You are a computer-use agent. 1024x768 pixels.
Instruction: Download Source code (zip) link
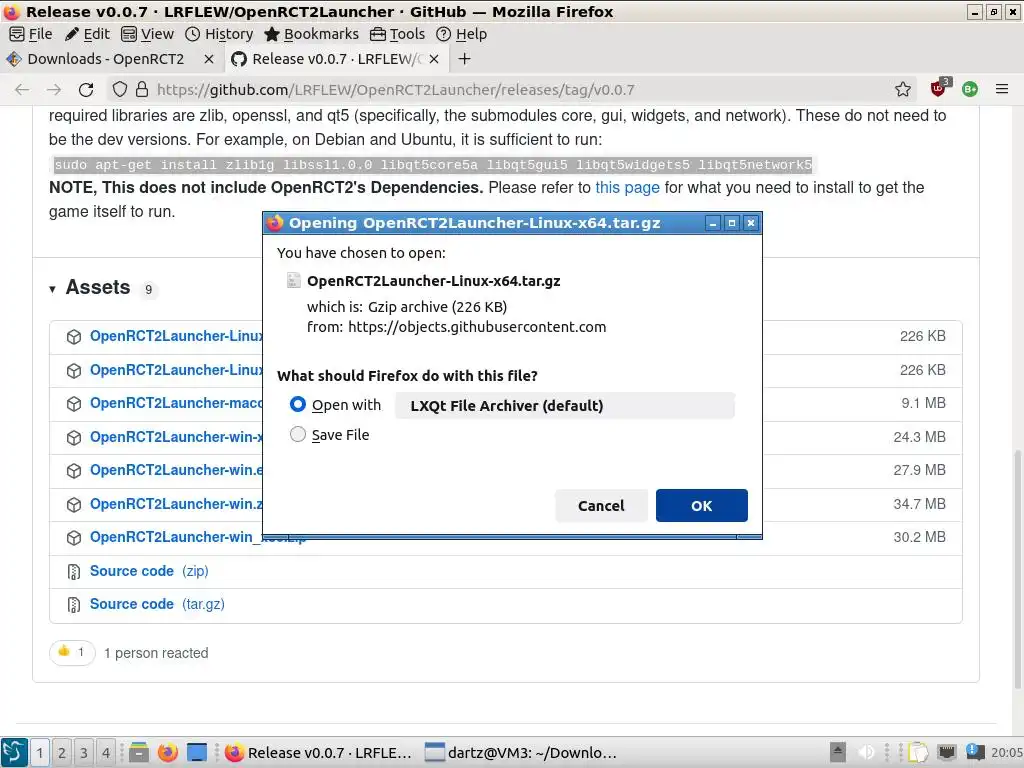point(149,571)
